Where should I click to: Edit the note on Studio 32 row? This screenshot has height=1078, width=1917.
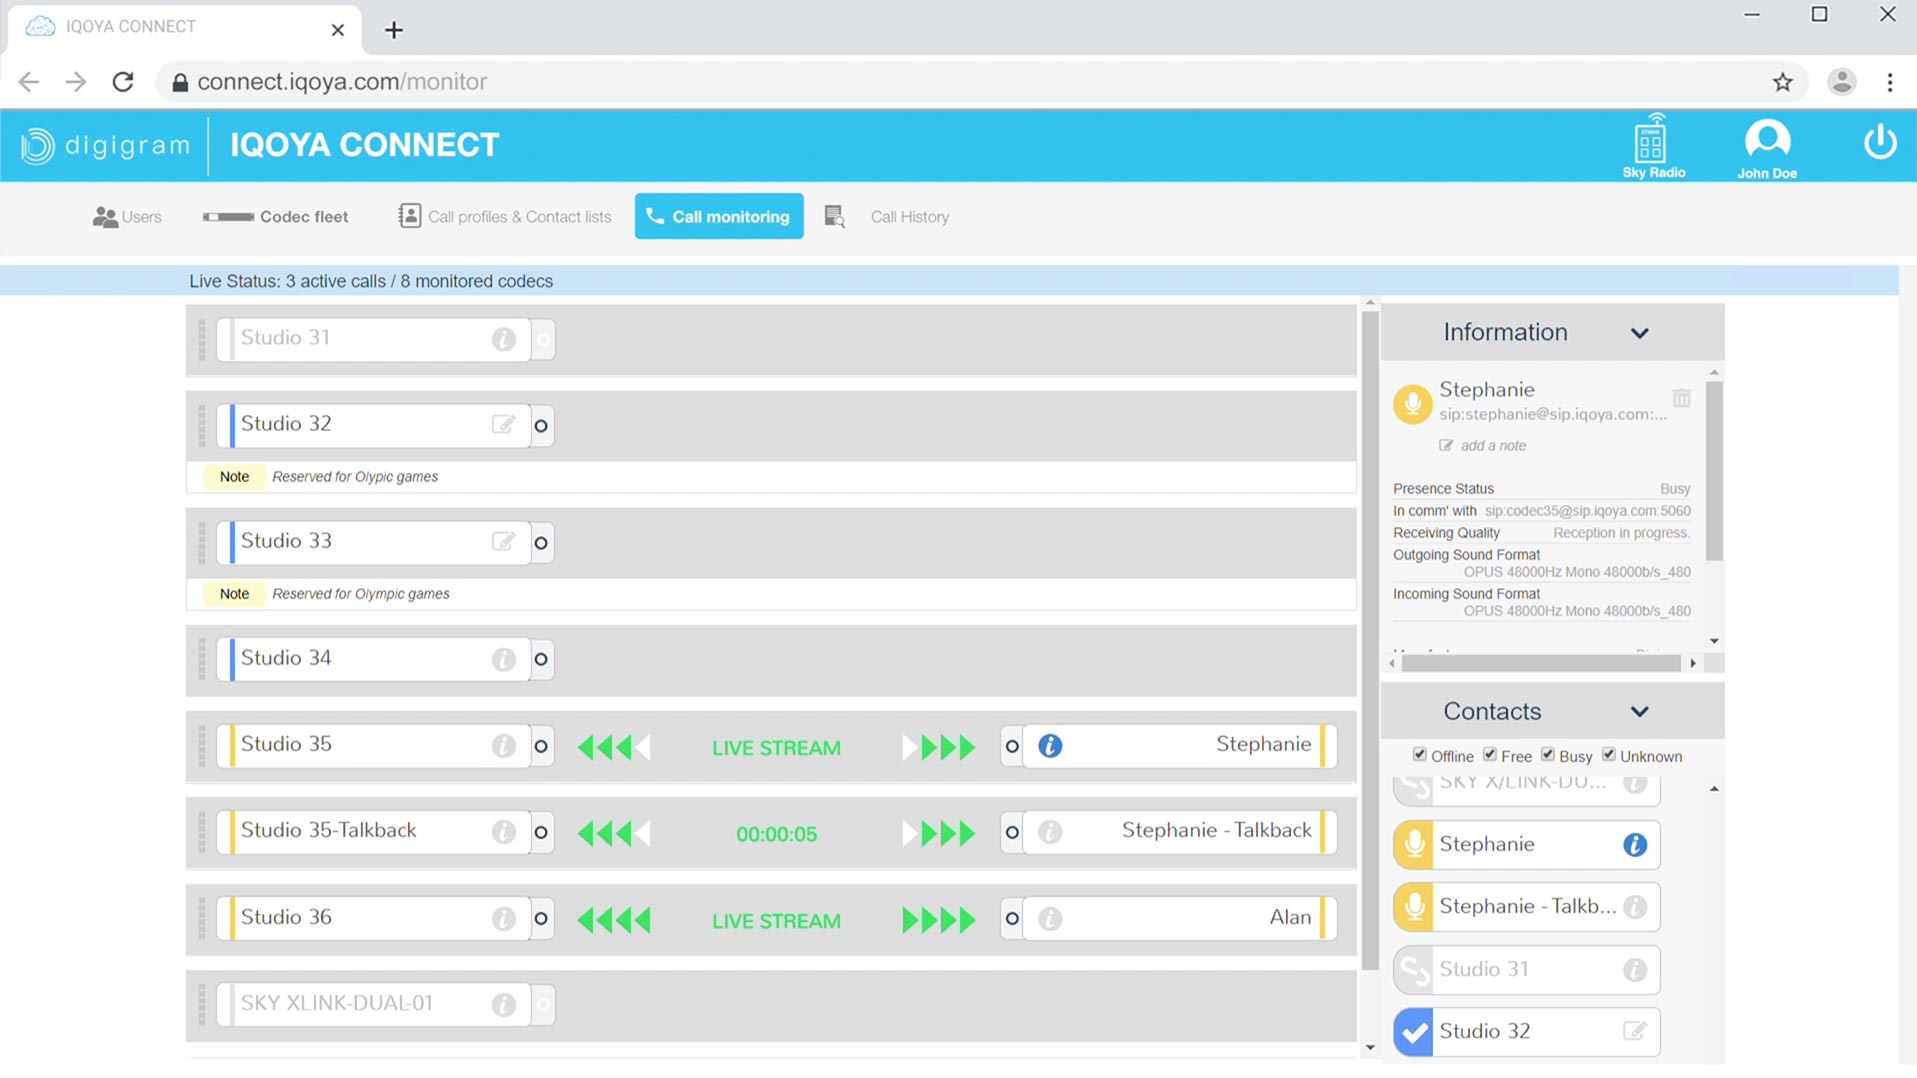coord(503,424)
